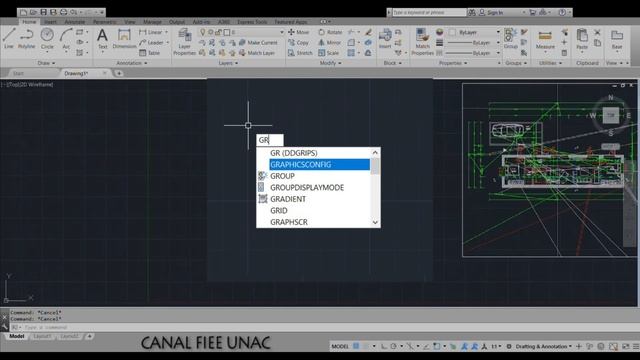Select the Rotate tool
640x360 pixels.
[330, 32]
